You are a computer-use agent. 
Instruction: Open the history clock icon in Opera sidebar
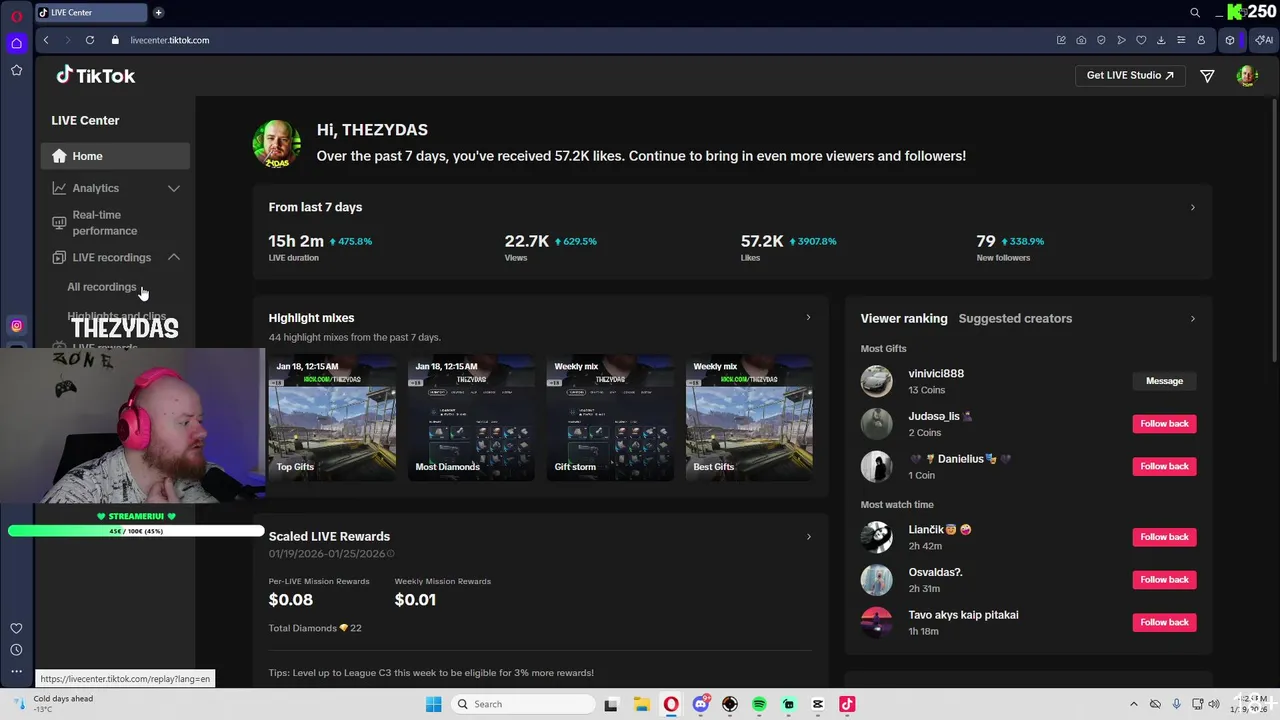click(x=16, y=650)
